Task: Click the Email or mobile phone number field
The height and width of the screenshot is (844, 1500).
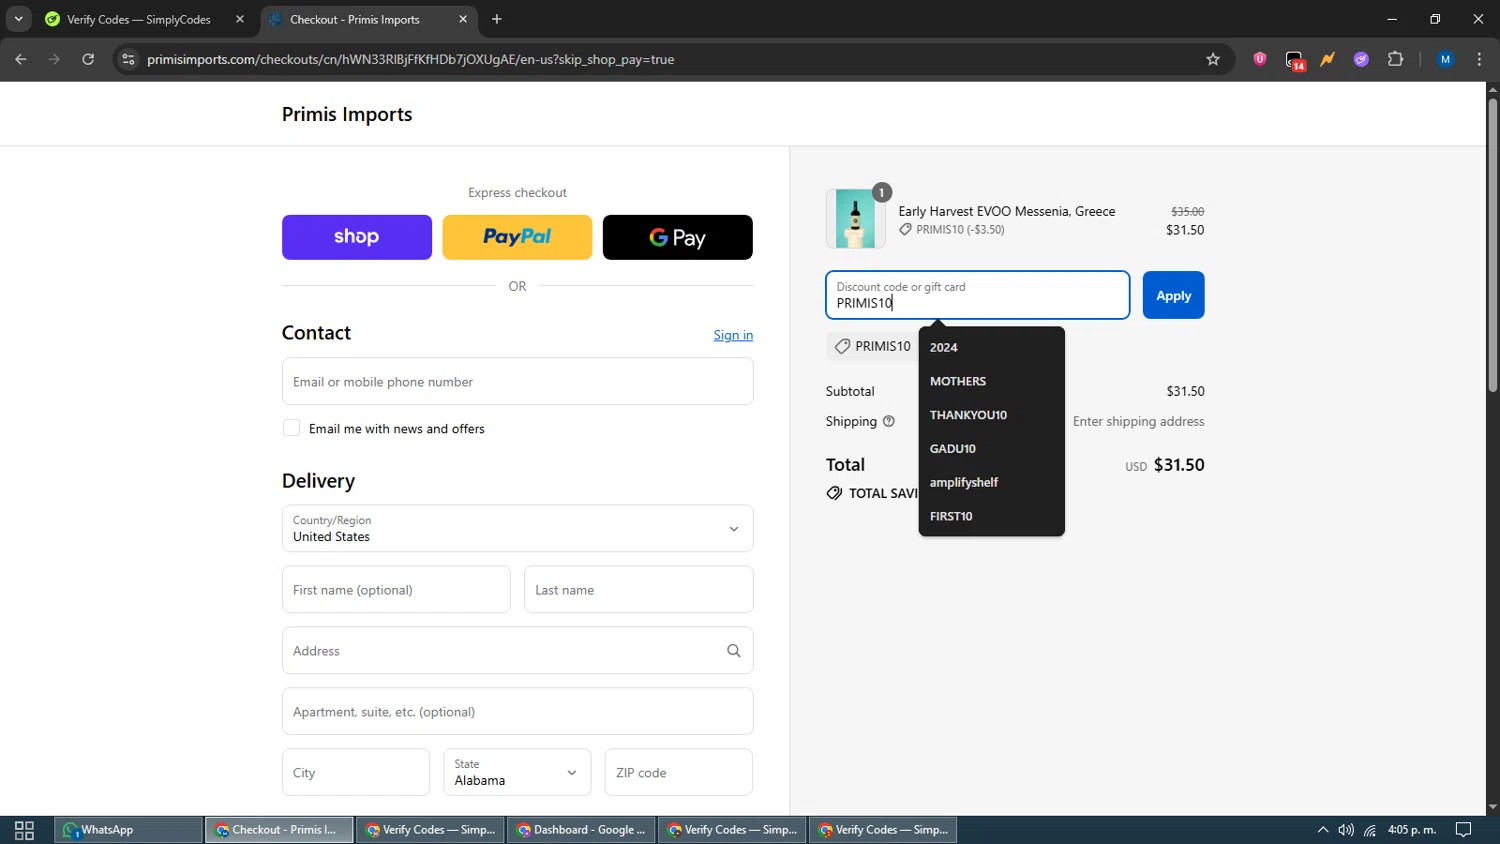Action: point(517,381)
